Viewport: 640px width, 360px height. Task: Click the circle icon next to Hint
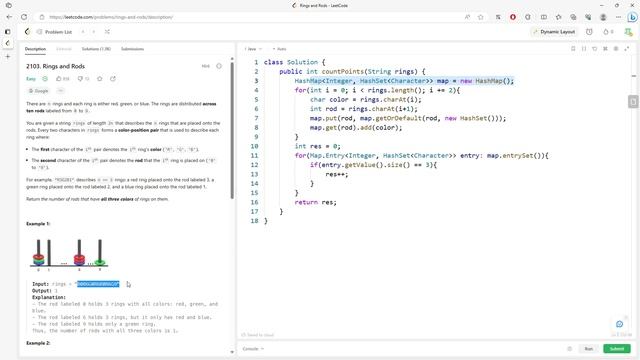pos(219,66)
